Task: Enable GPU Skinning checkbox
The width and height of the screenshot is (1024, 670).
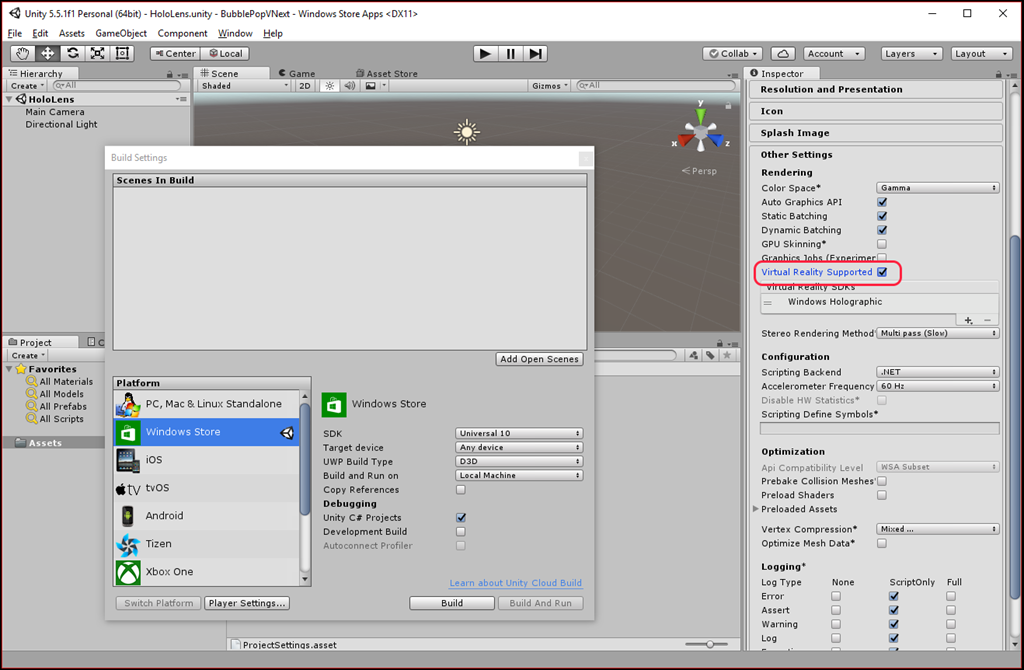Action: [x=882, y=244]
